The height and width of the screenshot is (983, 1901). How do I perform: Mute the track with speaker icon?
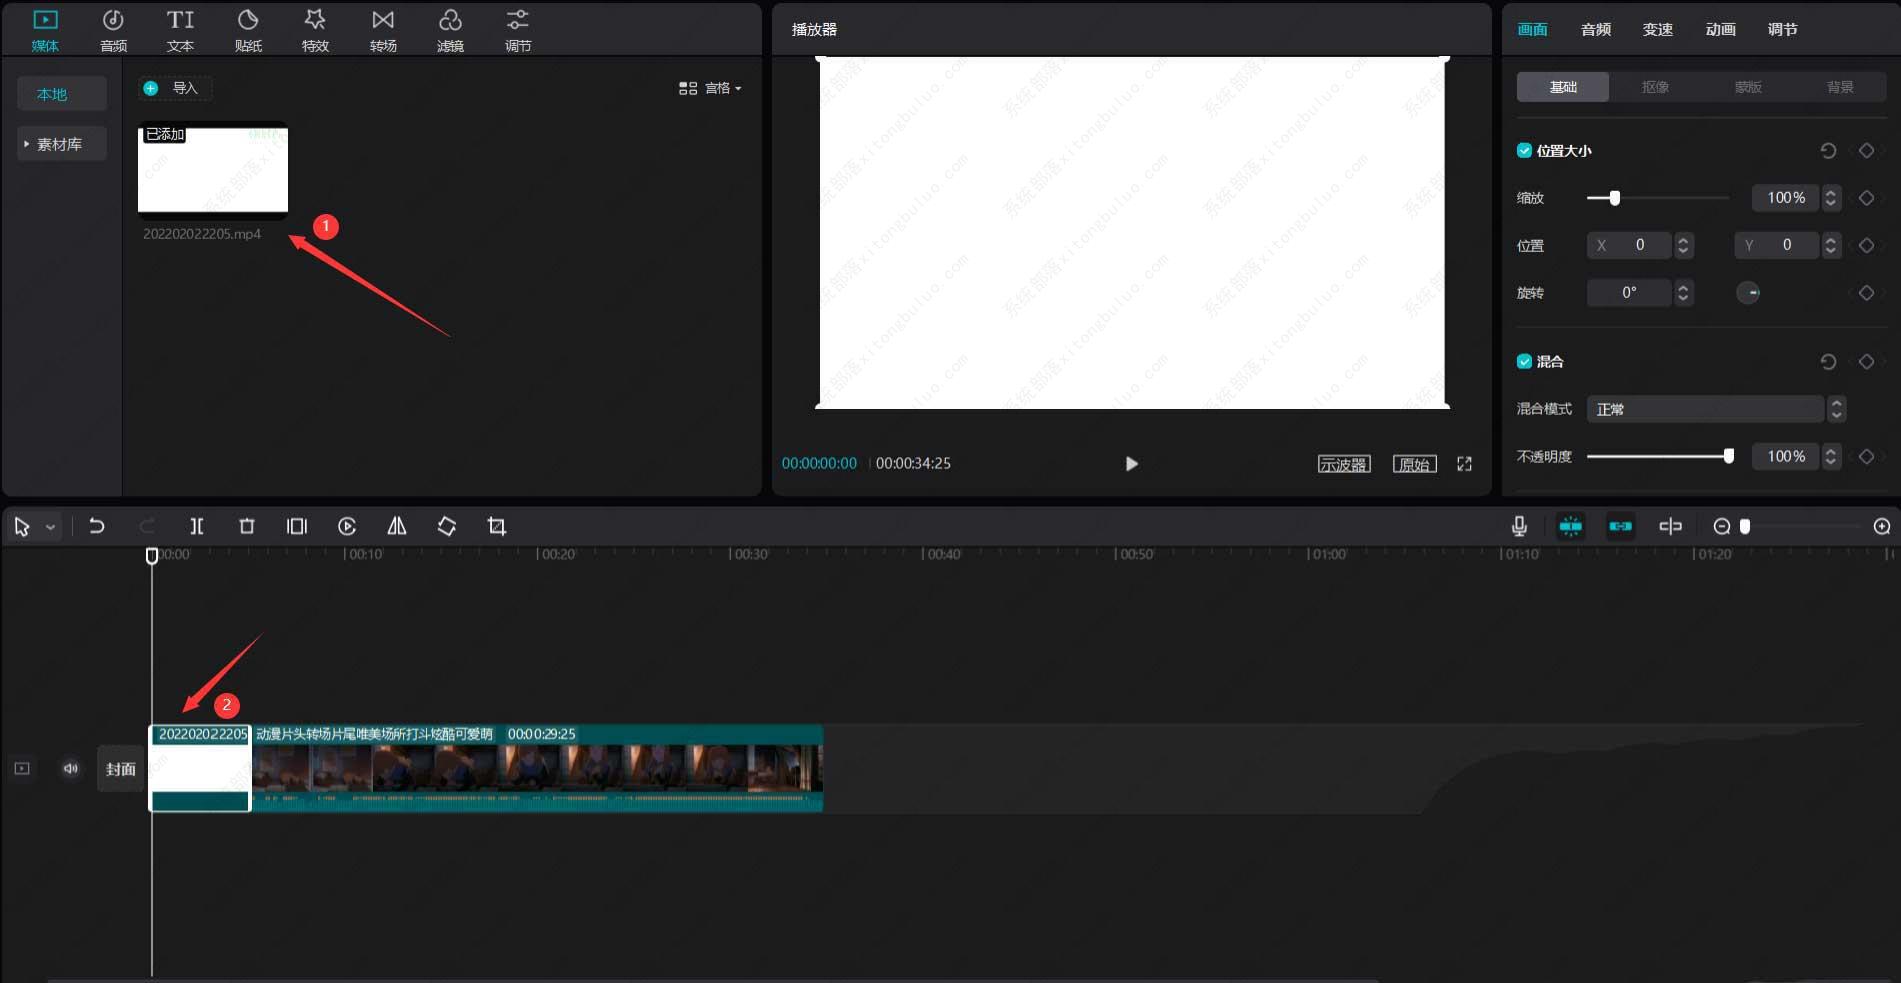click(x=71, y=769)
